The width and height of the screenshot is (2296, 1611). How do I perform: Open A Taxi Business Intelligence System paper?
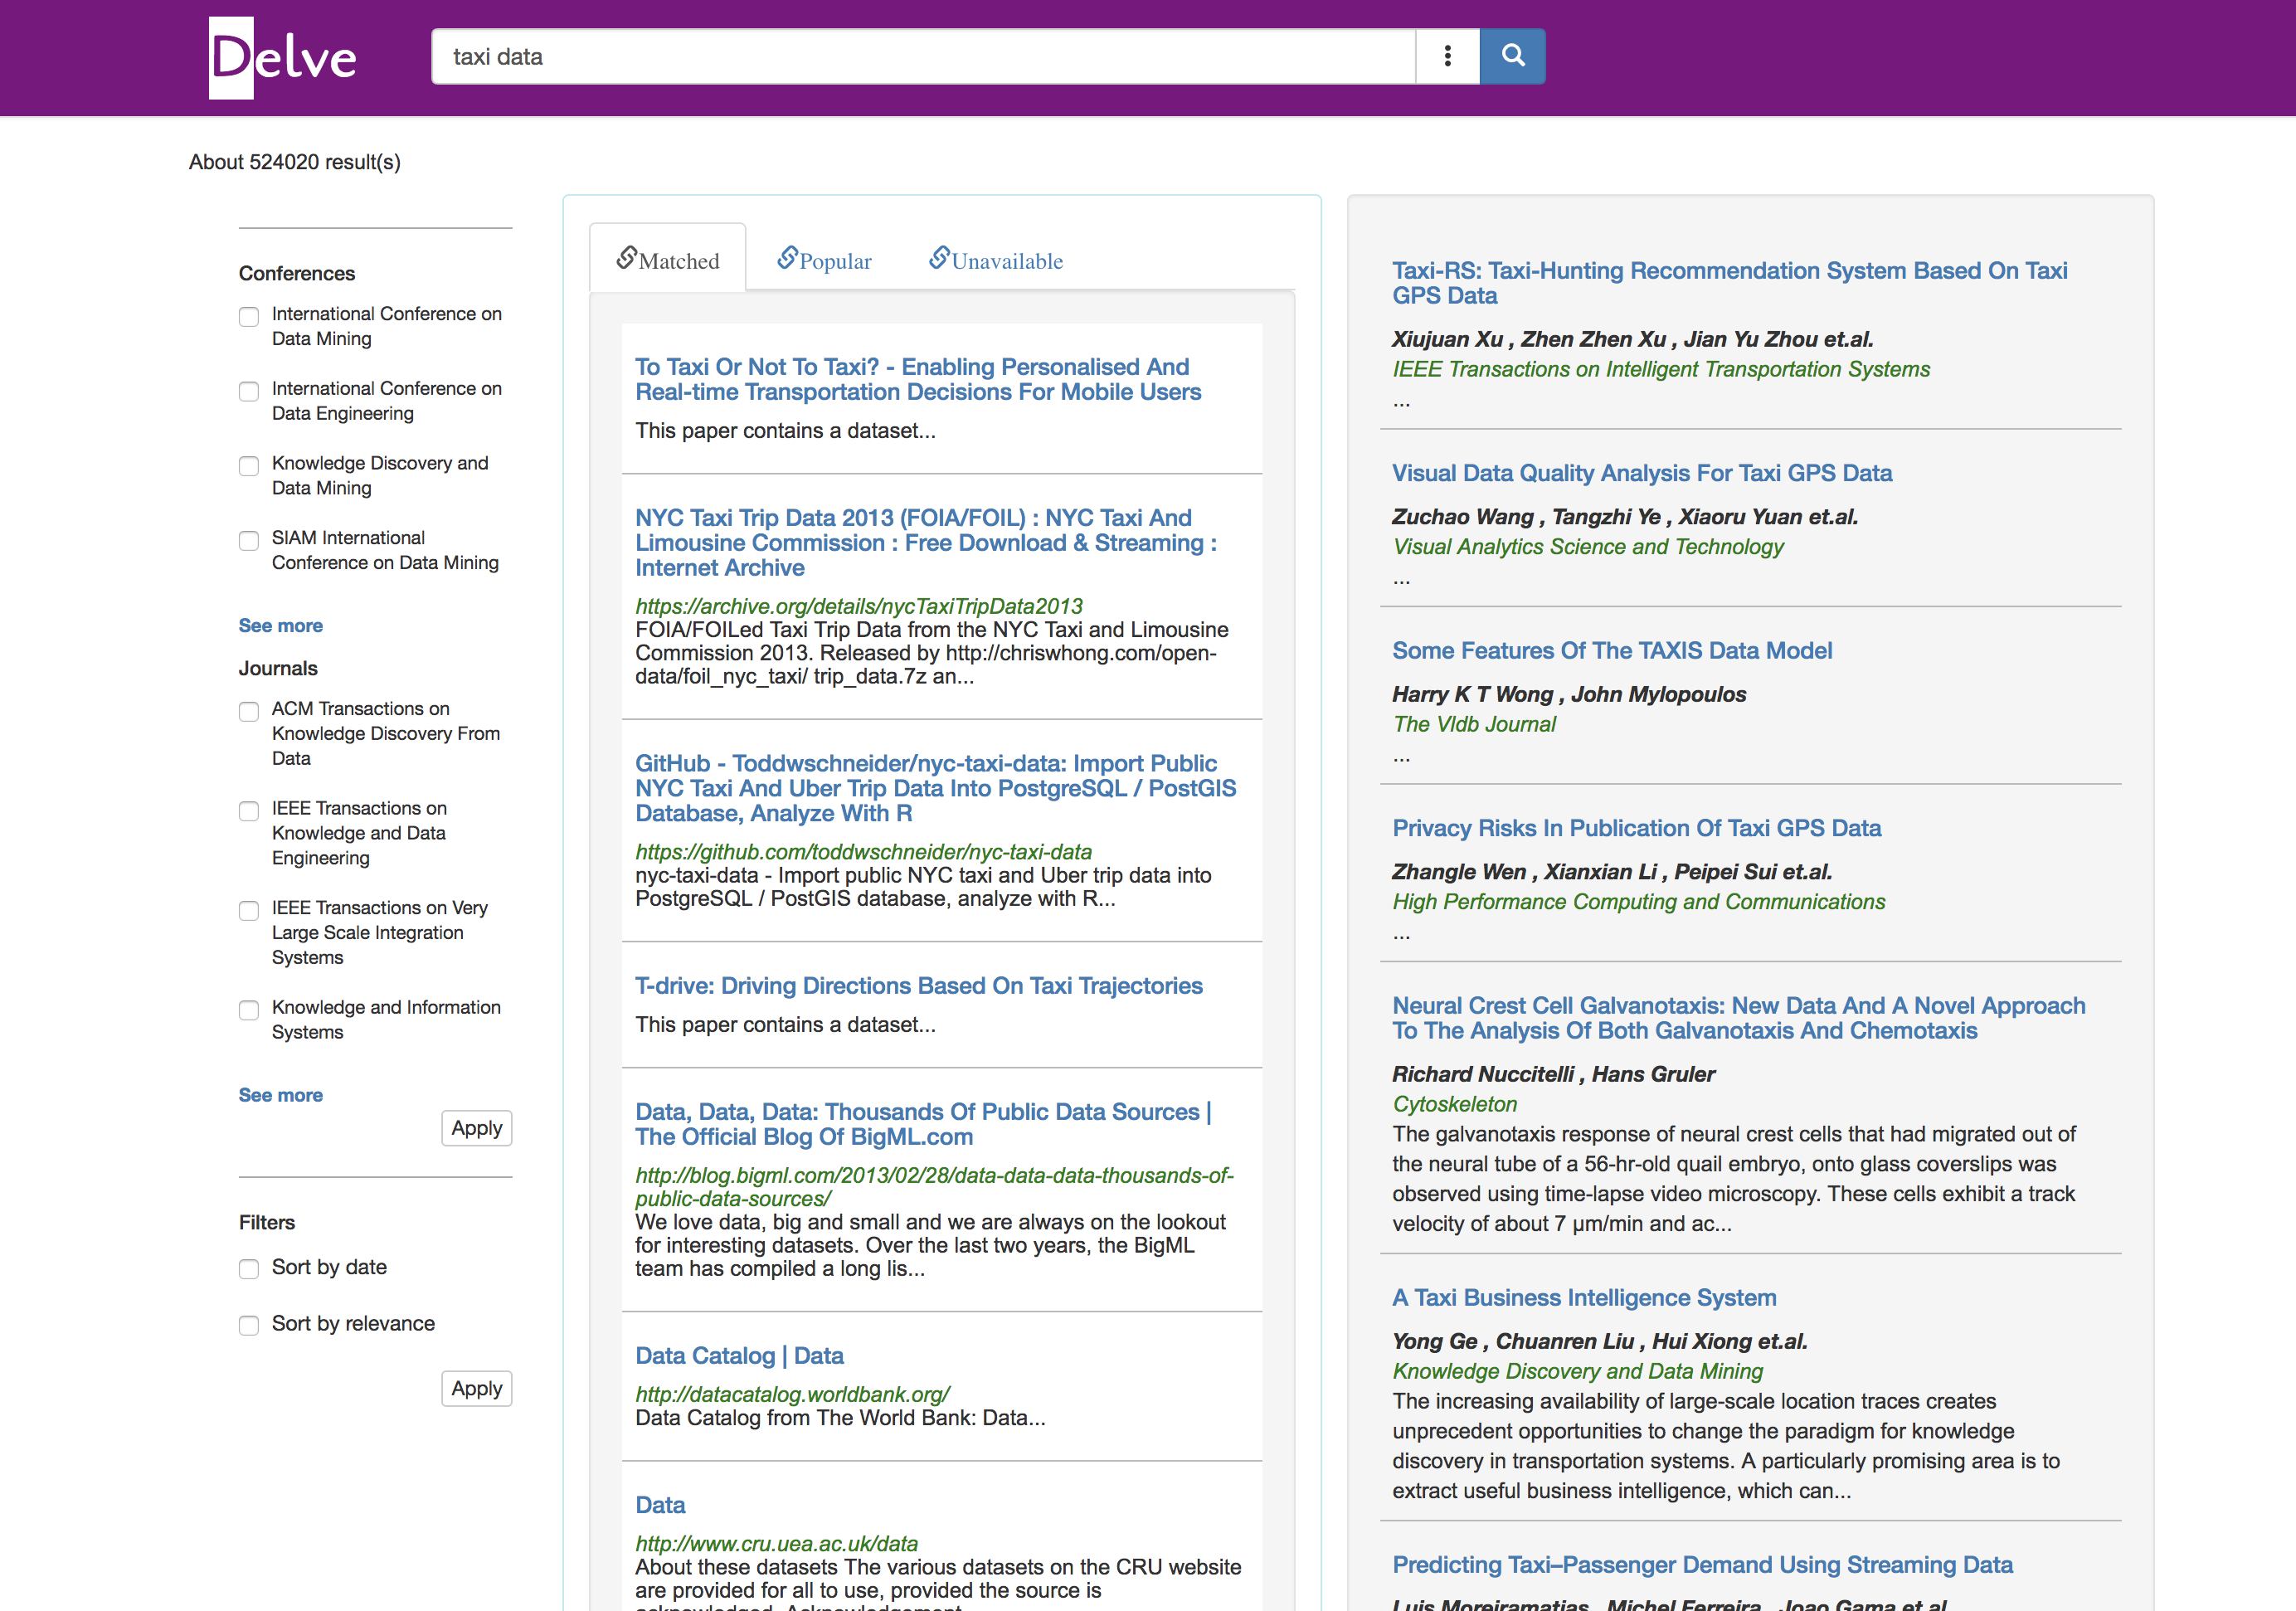[x=1584, y=1298]
